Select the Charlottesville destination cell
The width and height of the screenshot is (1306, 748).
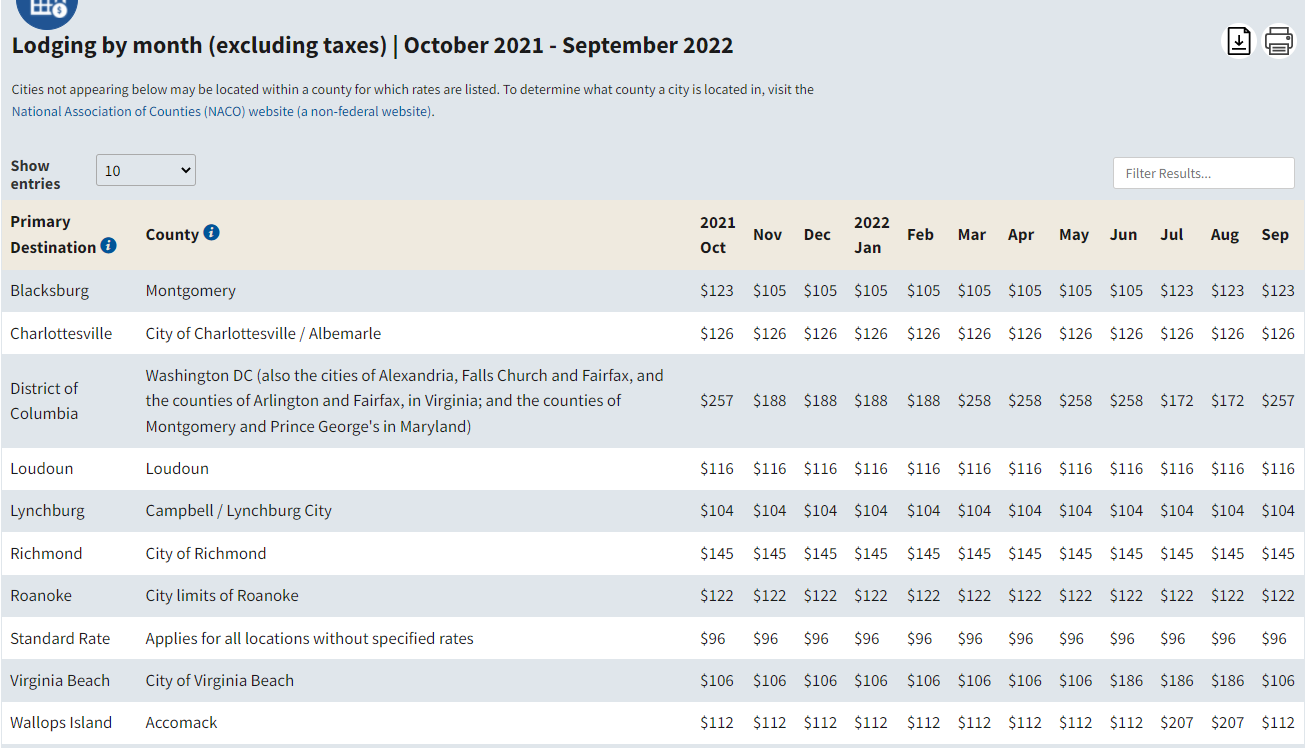click(x=61, y=333)
